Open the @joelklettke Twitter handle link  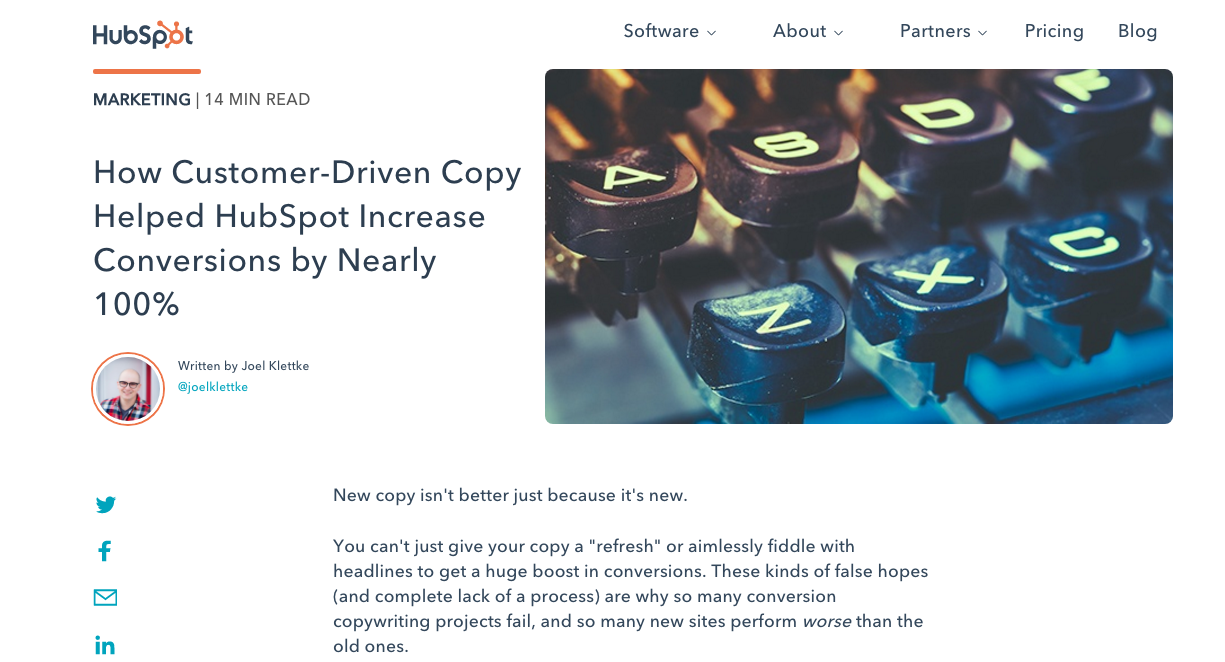coord(212,387)
